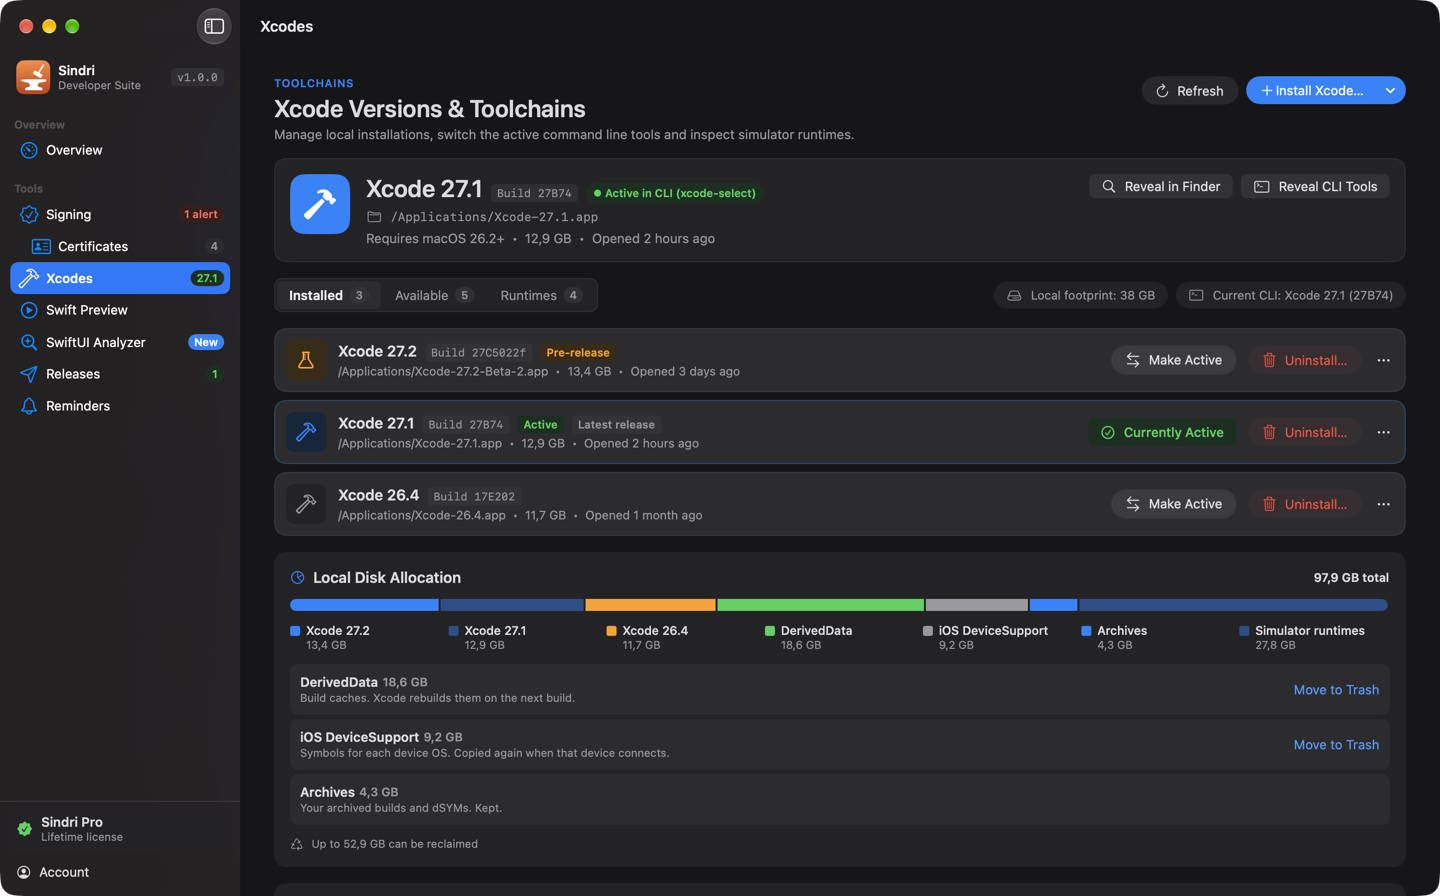
Task: Click the orange Xcode 26.4 bar segment
Action: (x=650, y=605)
